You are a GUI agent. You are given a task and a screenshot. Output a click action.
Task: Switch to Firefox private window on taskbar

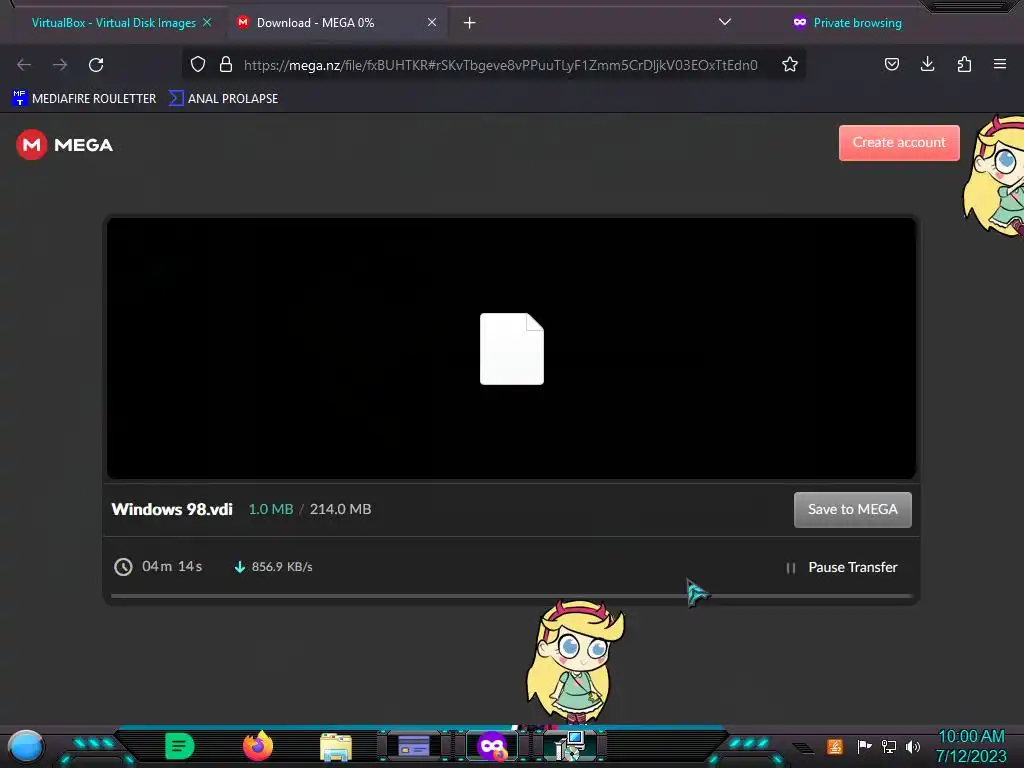pyautogui.click(x=492, y=746)
